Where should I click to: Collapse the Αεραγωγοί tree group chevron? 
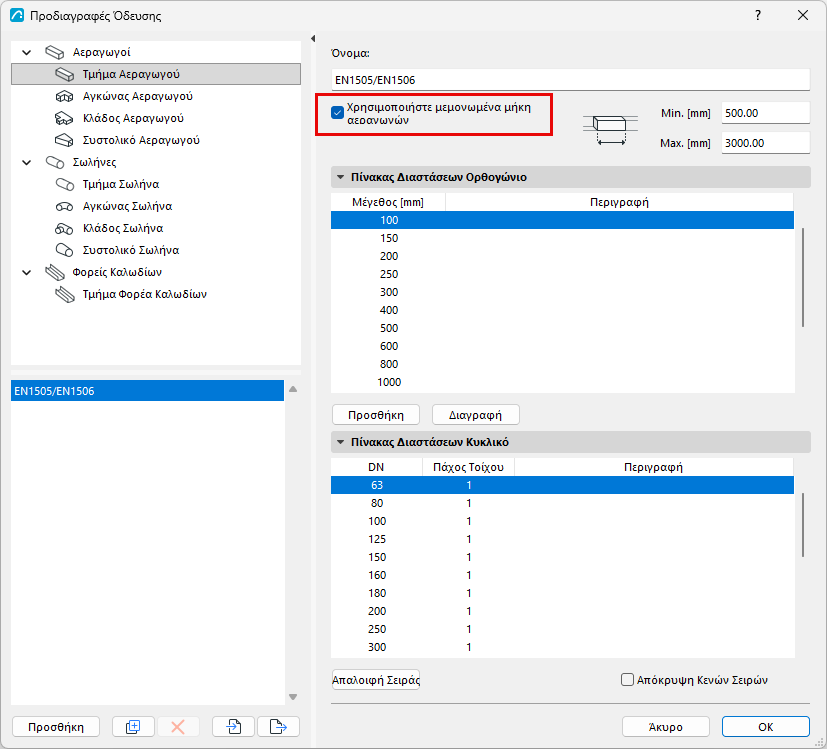[26, 52]
